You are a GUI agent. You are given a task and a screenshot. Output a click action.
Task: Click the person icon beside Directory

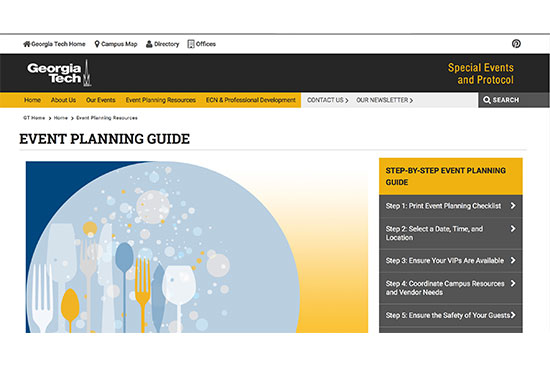(149, 44)
